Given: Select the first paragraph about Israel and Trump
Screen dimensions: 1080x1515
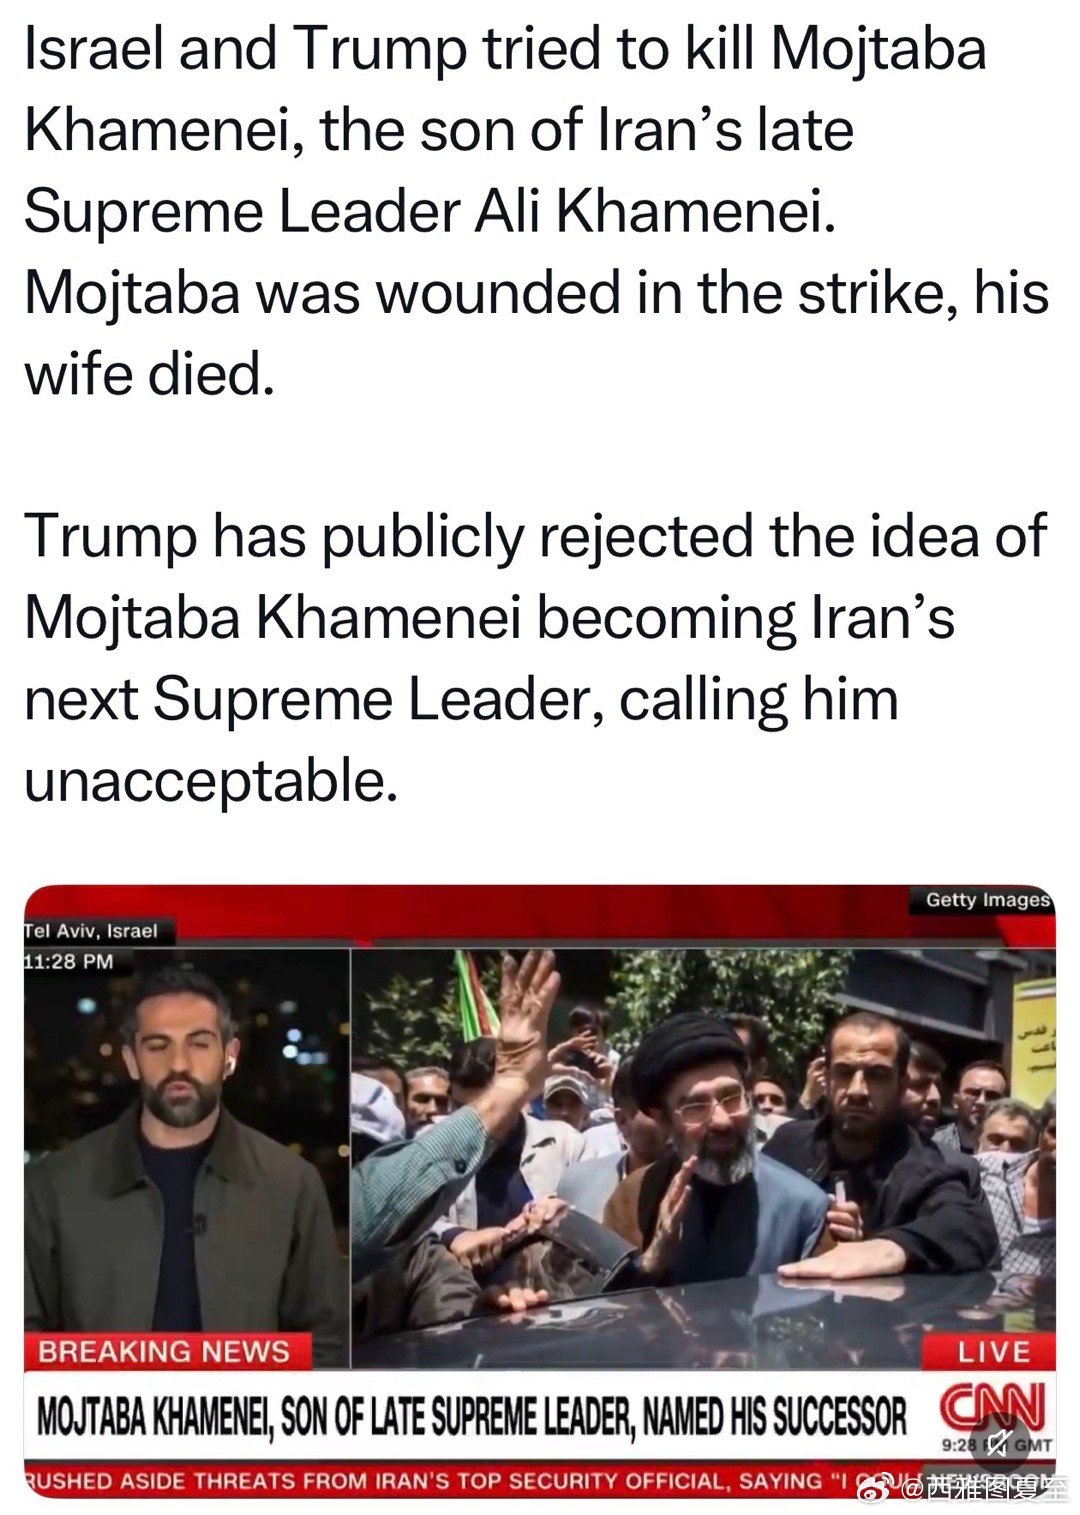Looking at the screenshot, I should (537, 211).
